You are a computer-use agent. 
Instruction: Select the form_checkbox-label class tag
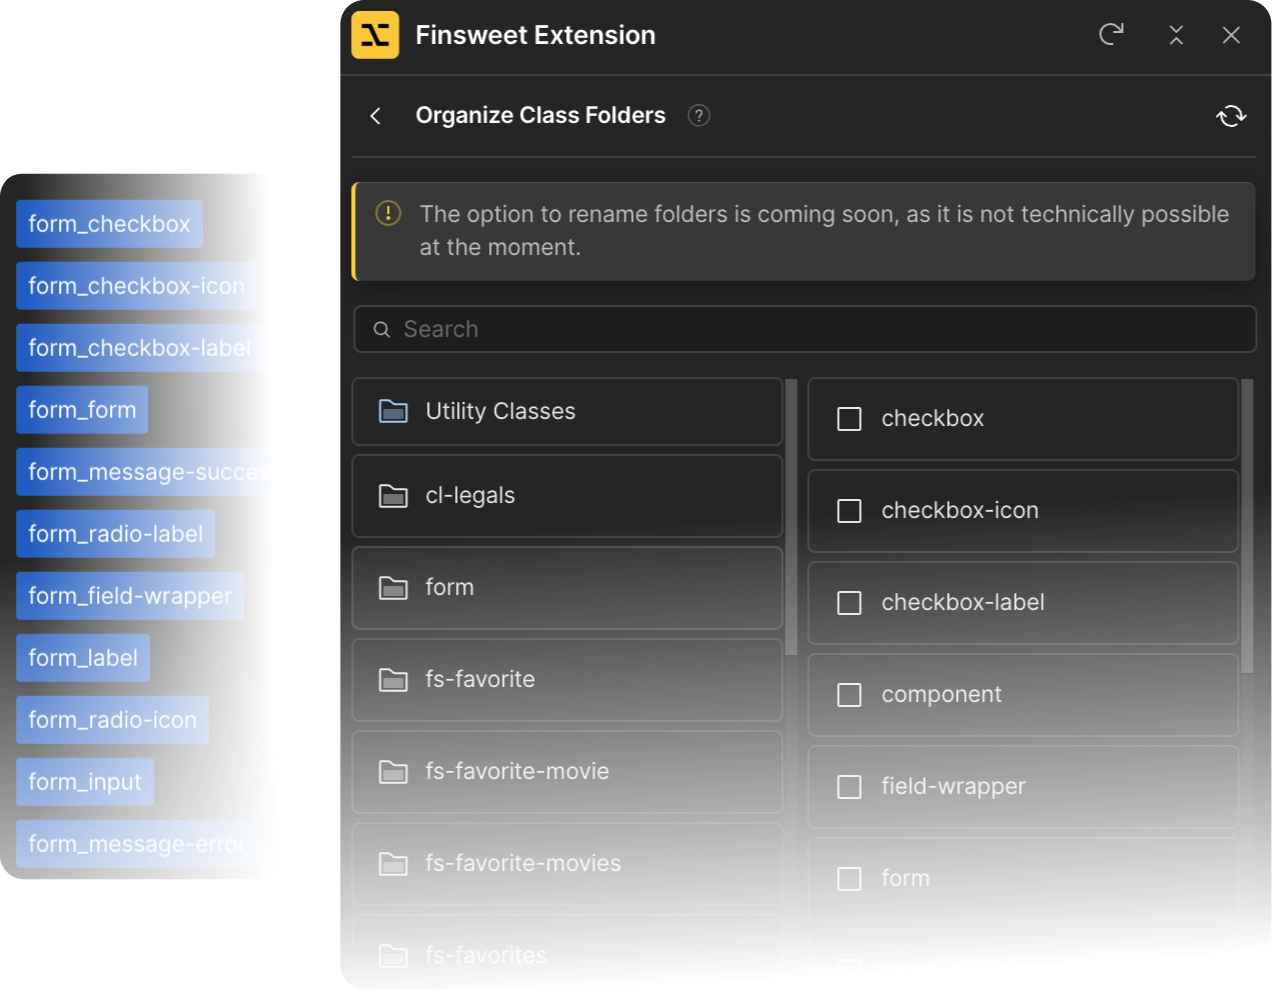(140, 348)
